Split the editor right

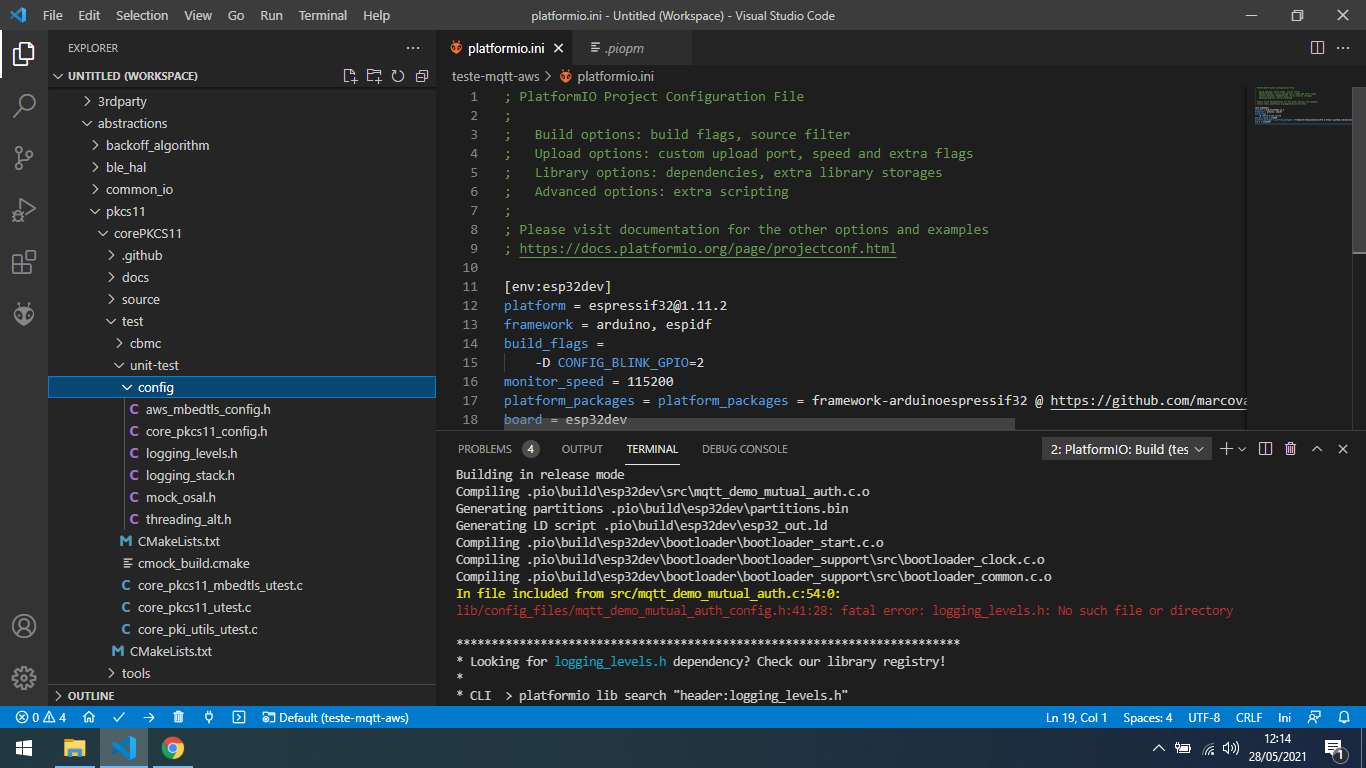[x=1317, y=48]
